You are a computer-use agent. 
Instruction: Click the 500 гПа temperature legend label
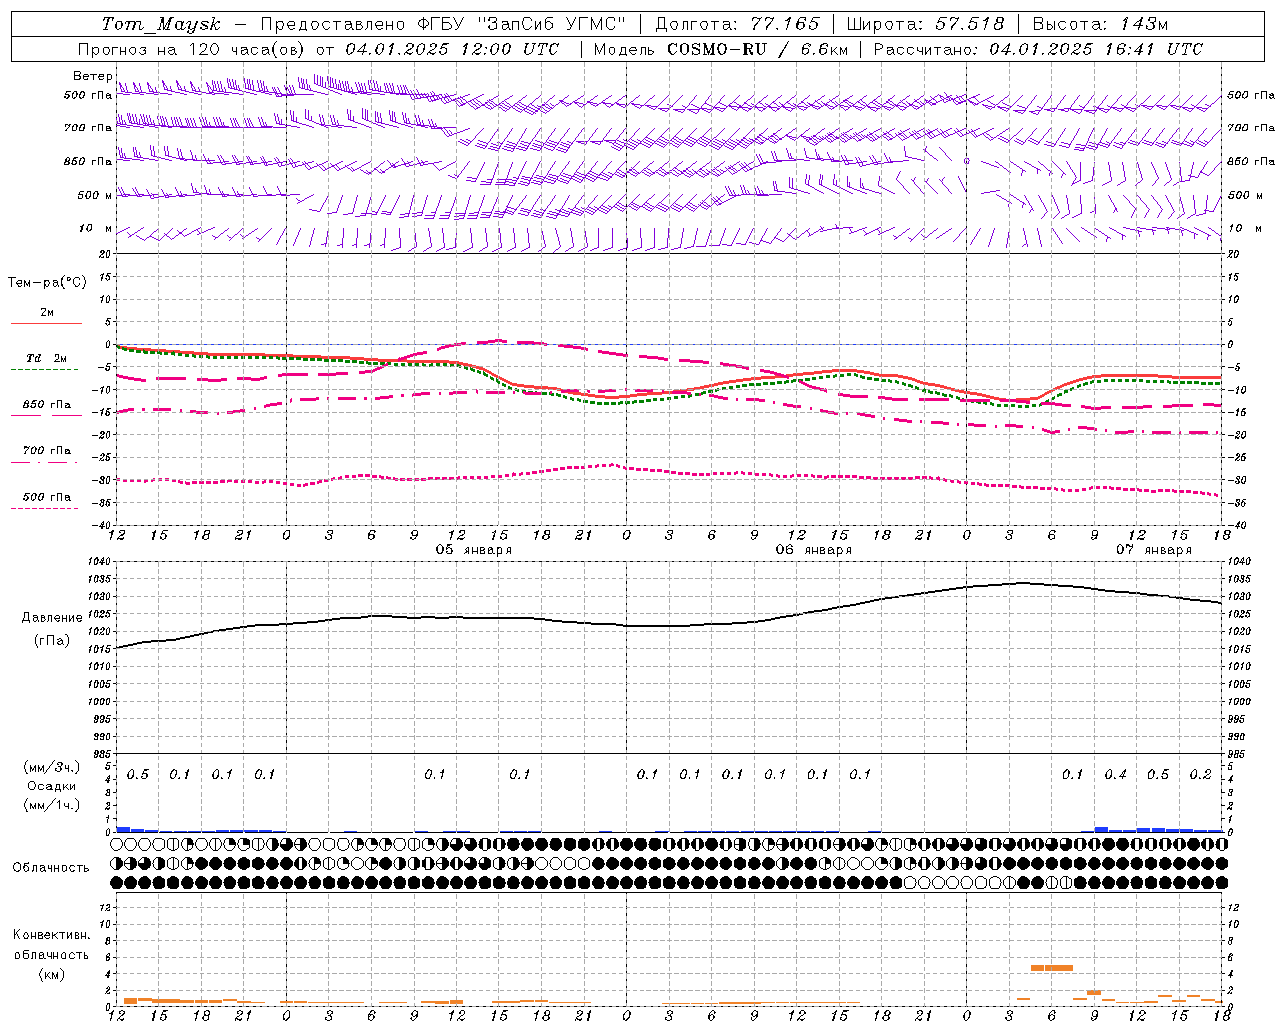(x=47, y=497)
